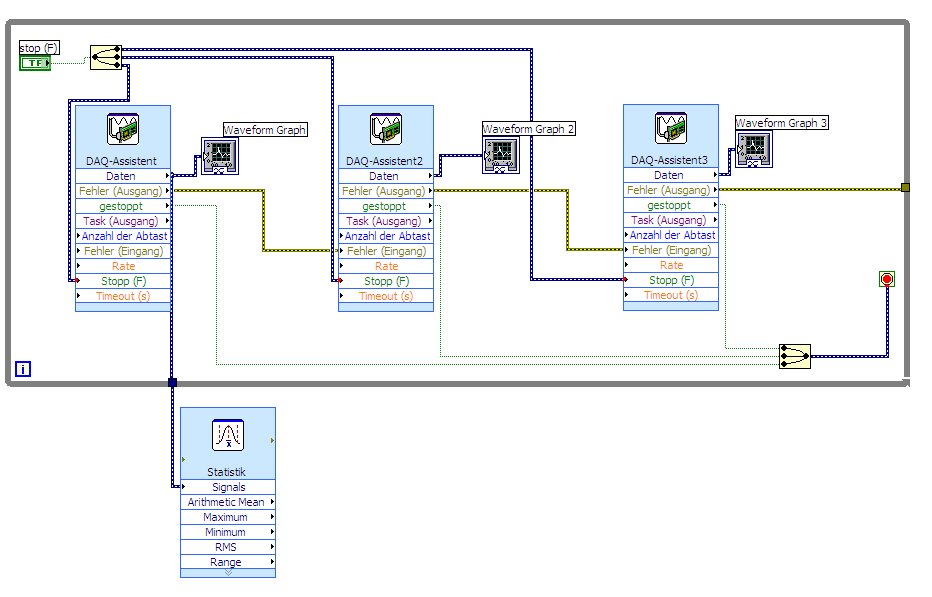
Task: Click the Waveform Graph 2 label
Action: pyautogui.click(x=528, y=128)
